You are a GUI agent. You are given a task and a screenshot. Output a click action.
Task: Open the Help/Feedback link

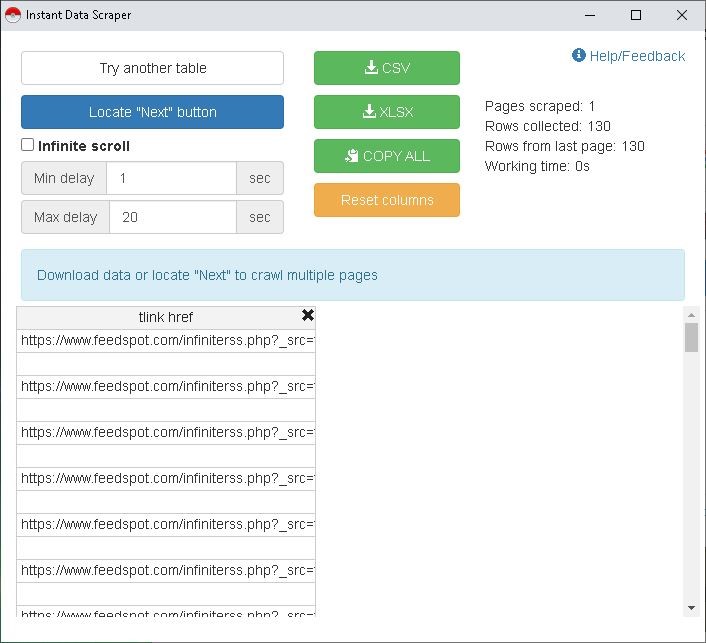tap(637, 56)
